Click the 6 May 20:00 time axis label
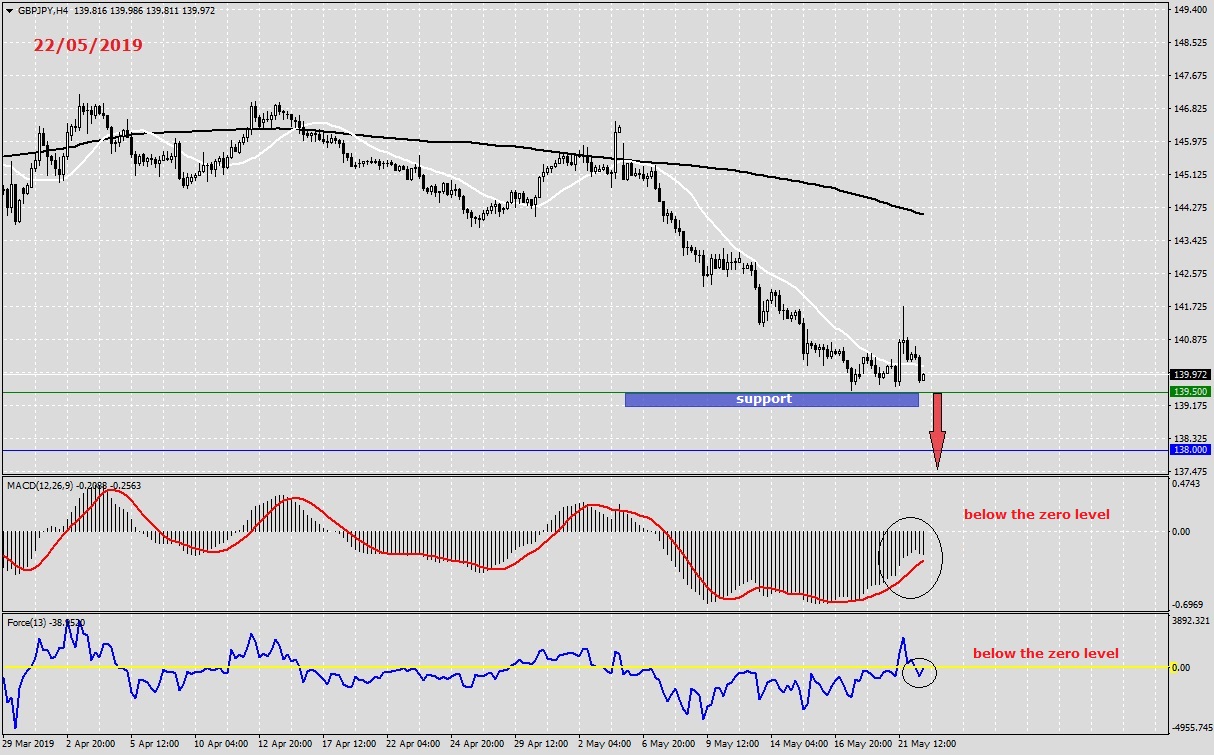Viewport: 1214px width, 755px height. 667,745
